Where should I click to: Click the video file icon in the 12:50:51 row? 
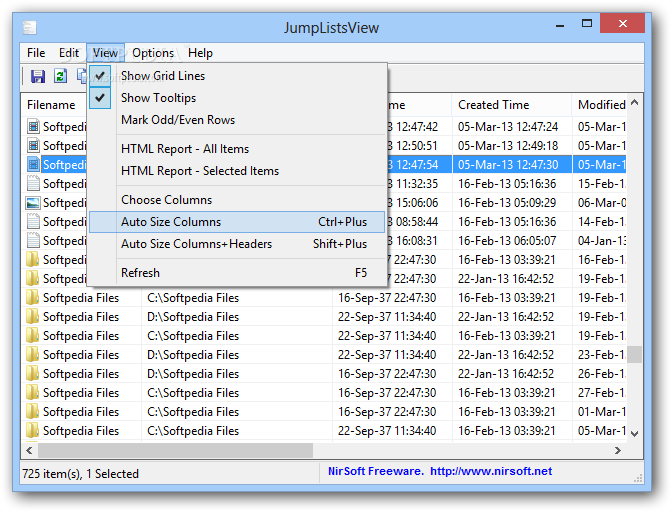coord(33,146)
